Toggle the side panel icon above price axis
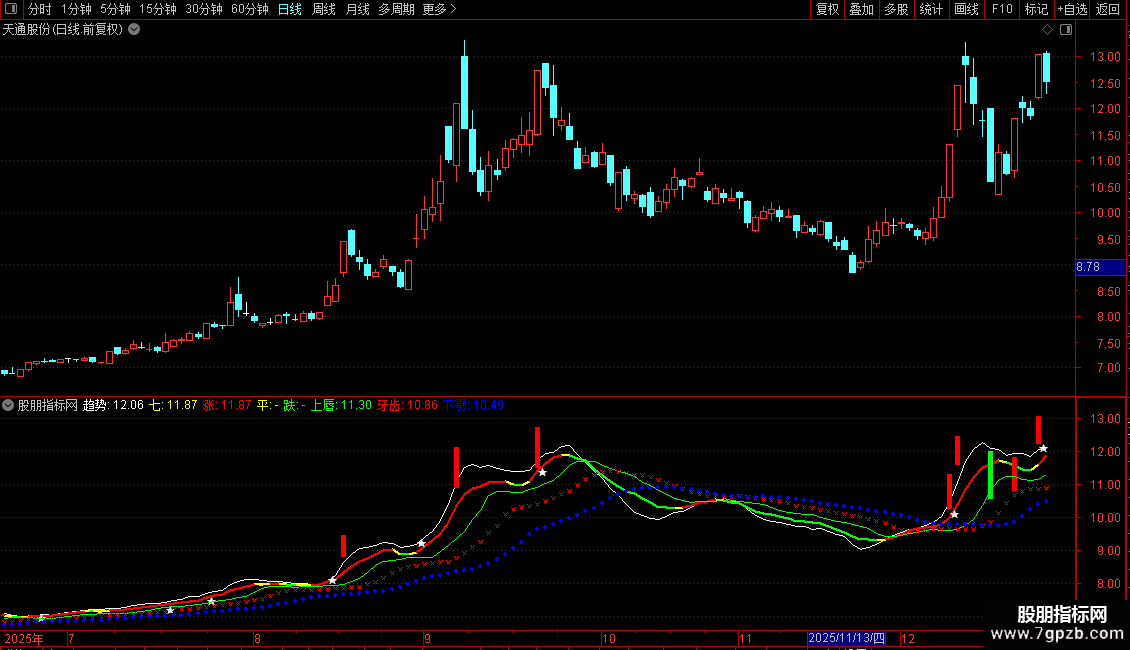The height and width of the screenshot is (650, 1130). click(x=1066, y=30)
